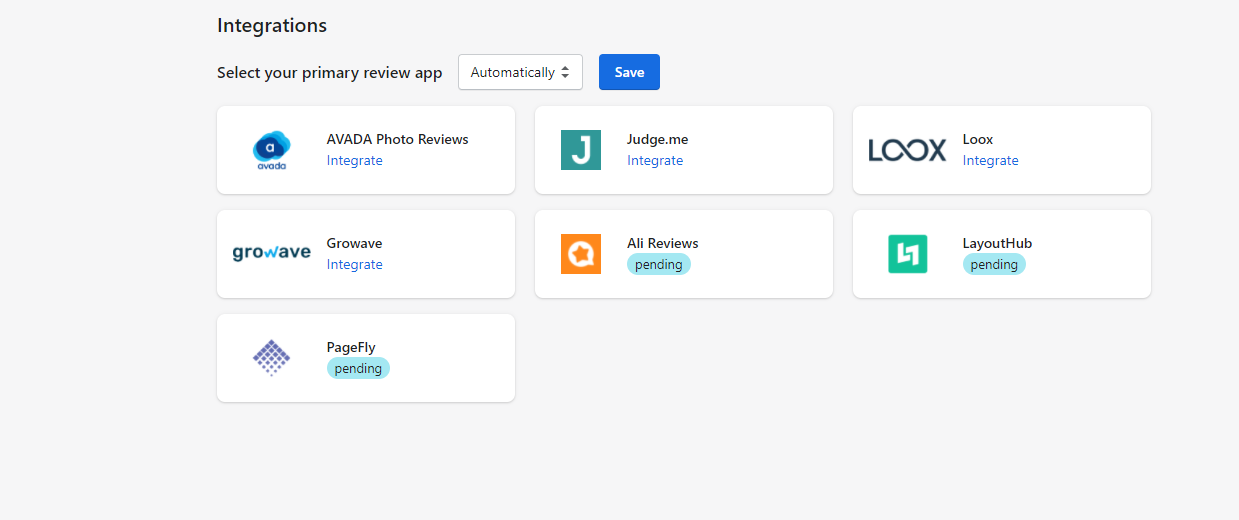The width and height of the screenshot is (1239, 520).
Task: Click the AVADA cloud logo icon
Action: tap(271, 150)
